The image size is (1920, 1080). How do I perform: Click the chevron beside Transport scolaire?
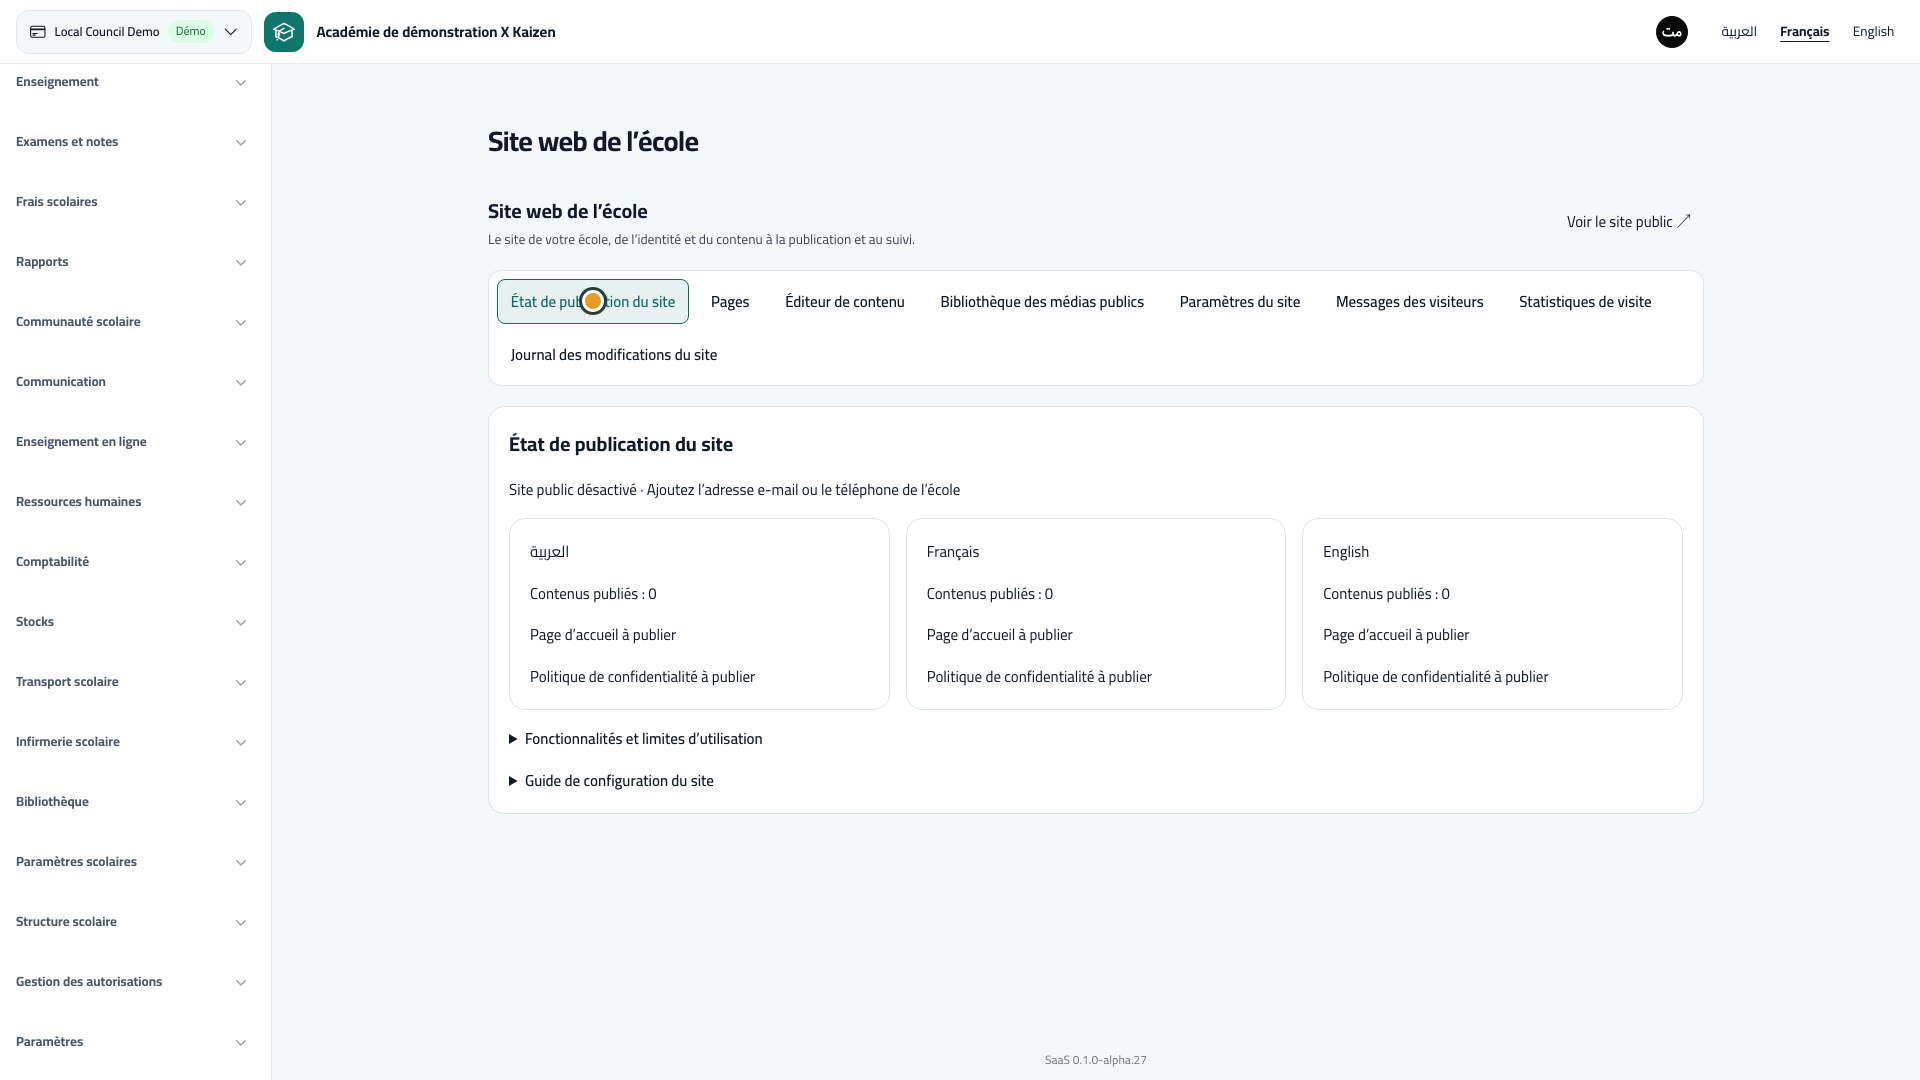coord(241,682)
